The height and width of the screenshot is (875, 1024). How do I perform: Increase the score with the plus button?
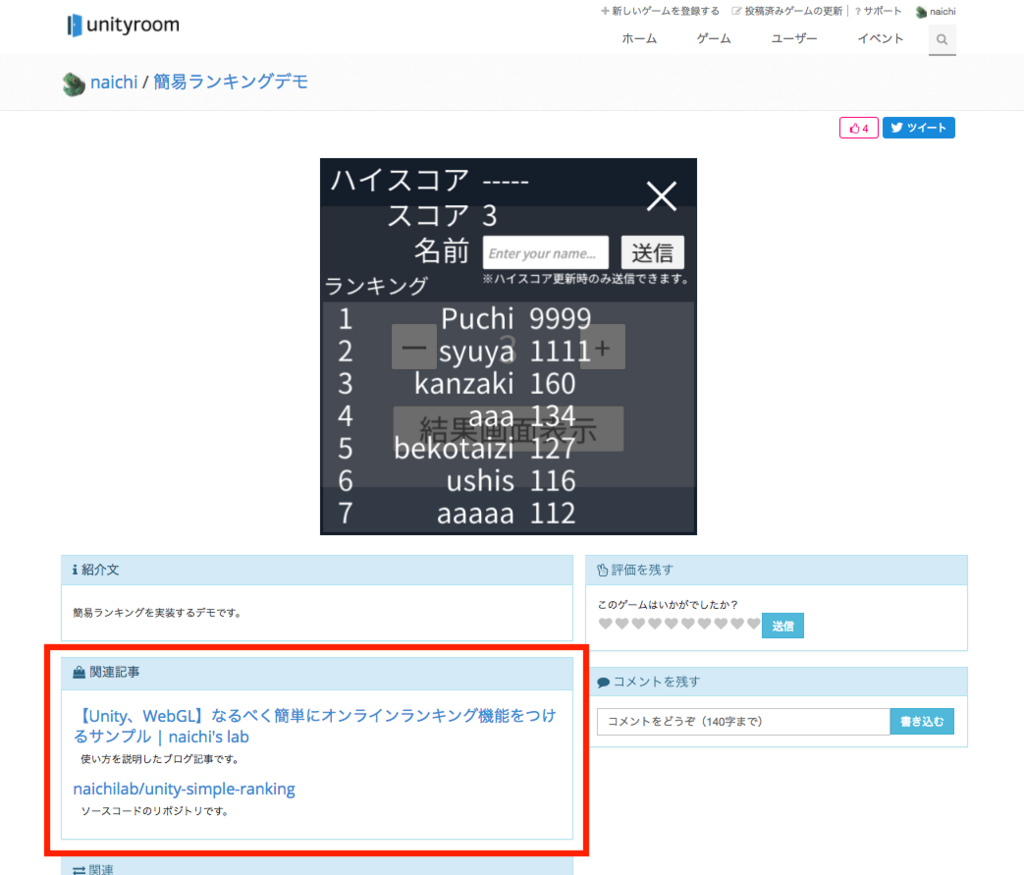click(602, 347)
